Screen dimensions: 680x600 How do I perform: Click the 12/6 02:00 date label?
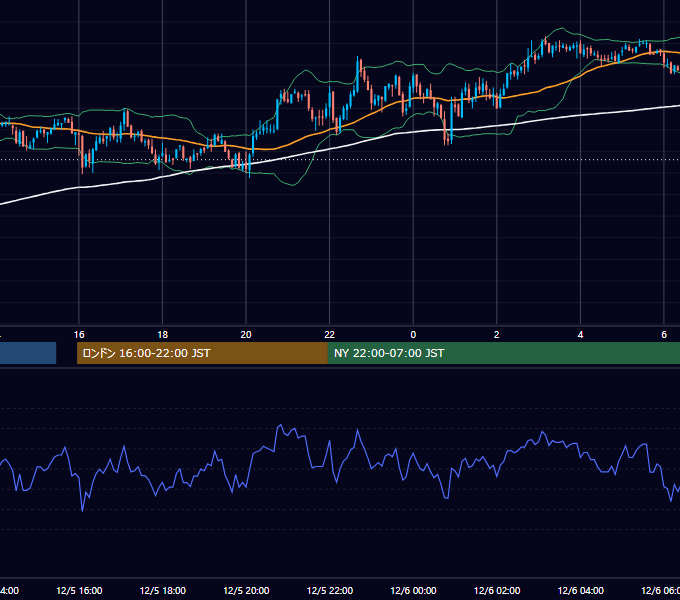coord(497,590)
